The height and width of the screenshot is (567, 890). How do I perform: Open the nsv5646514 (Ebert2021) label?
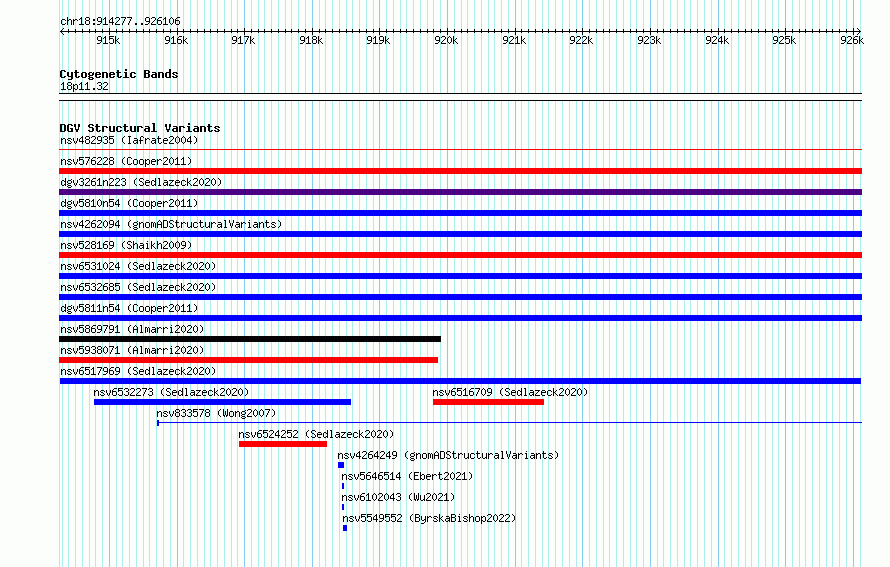[407, 476]
